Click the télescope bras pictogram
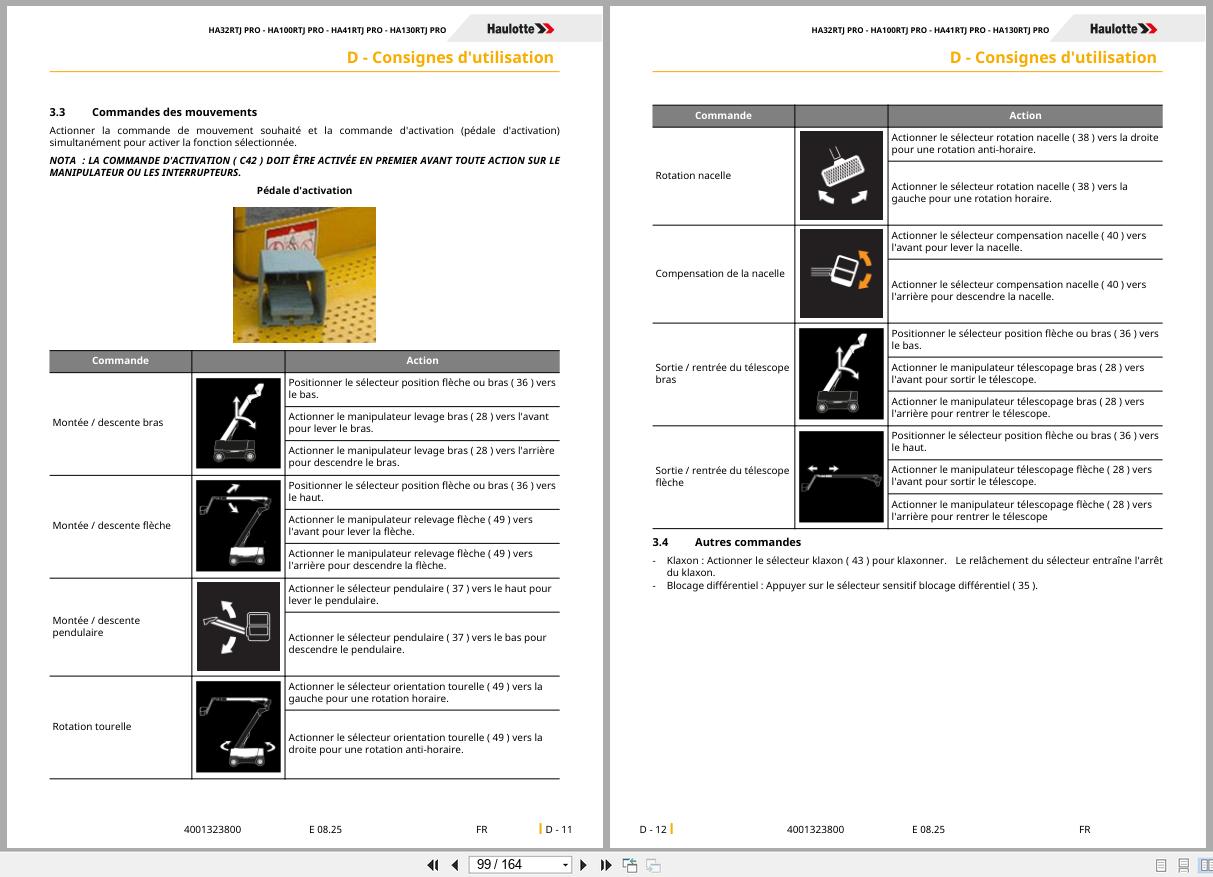This screenshot has width=1213, height=877. (841, 374)
